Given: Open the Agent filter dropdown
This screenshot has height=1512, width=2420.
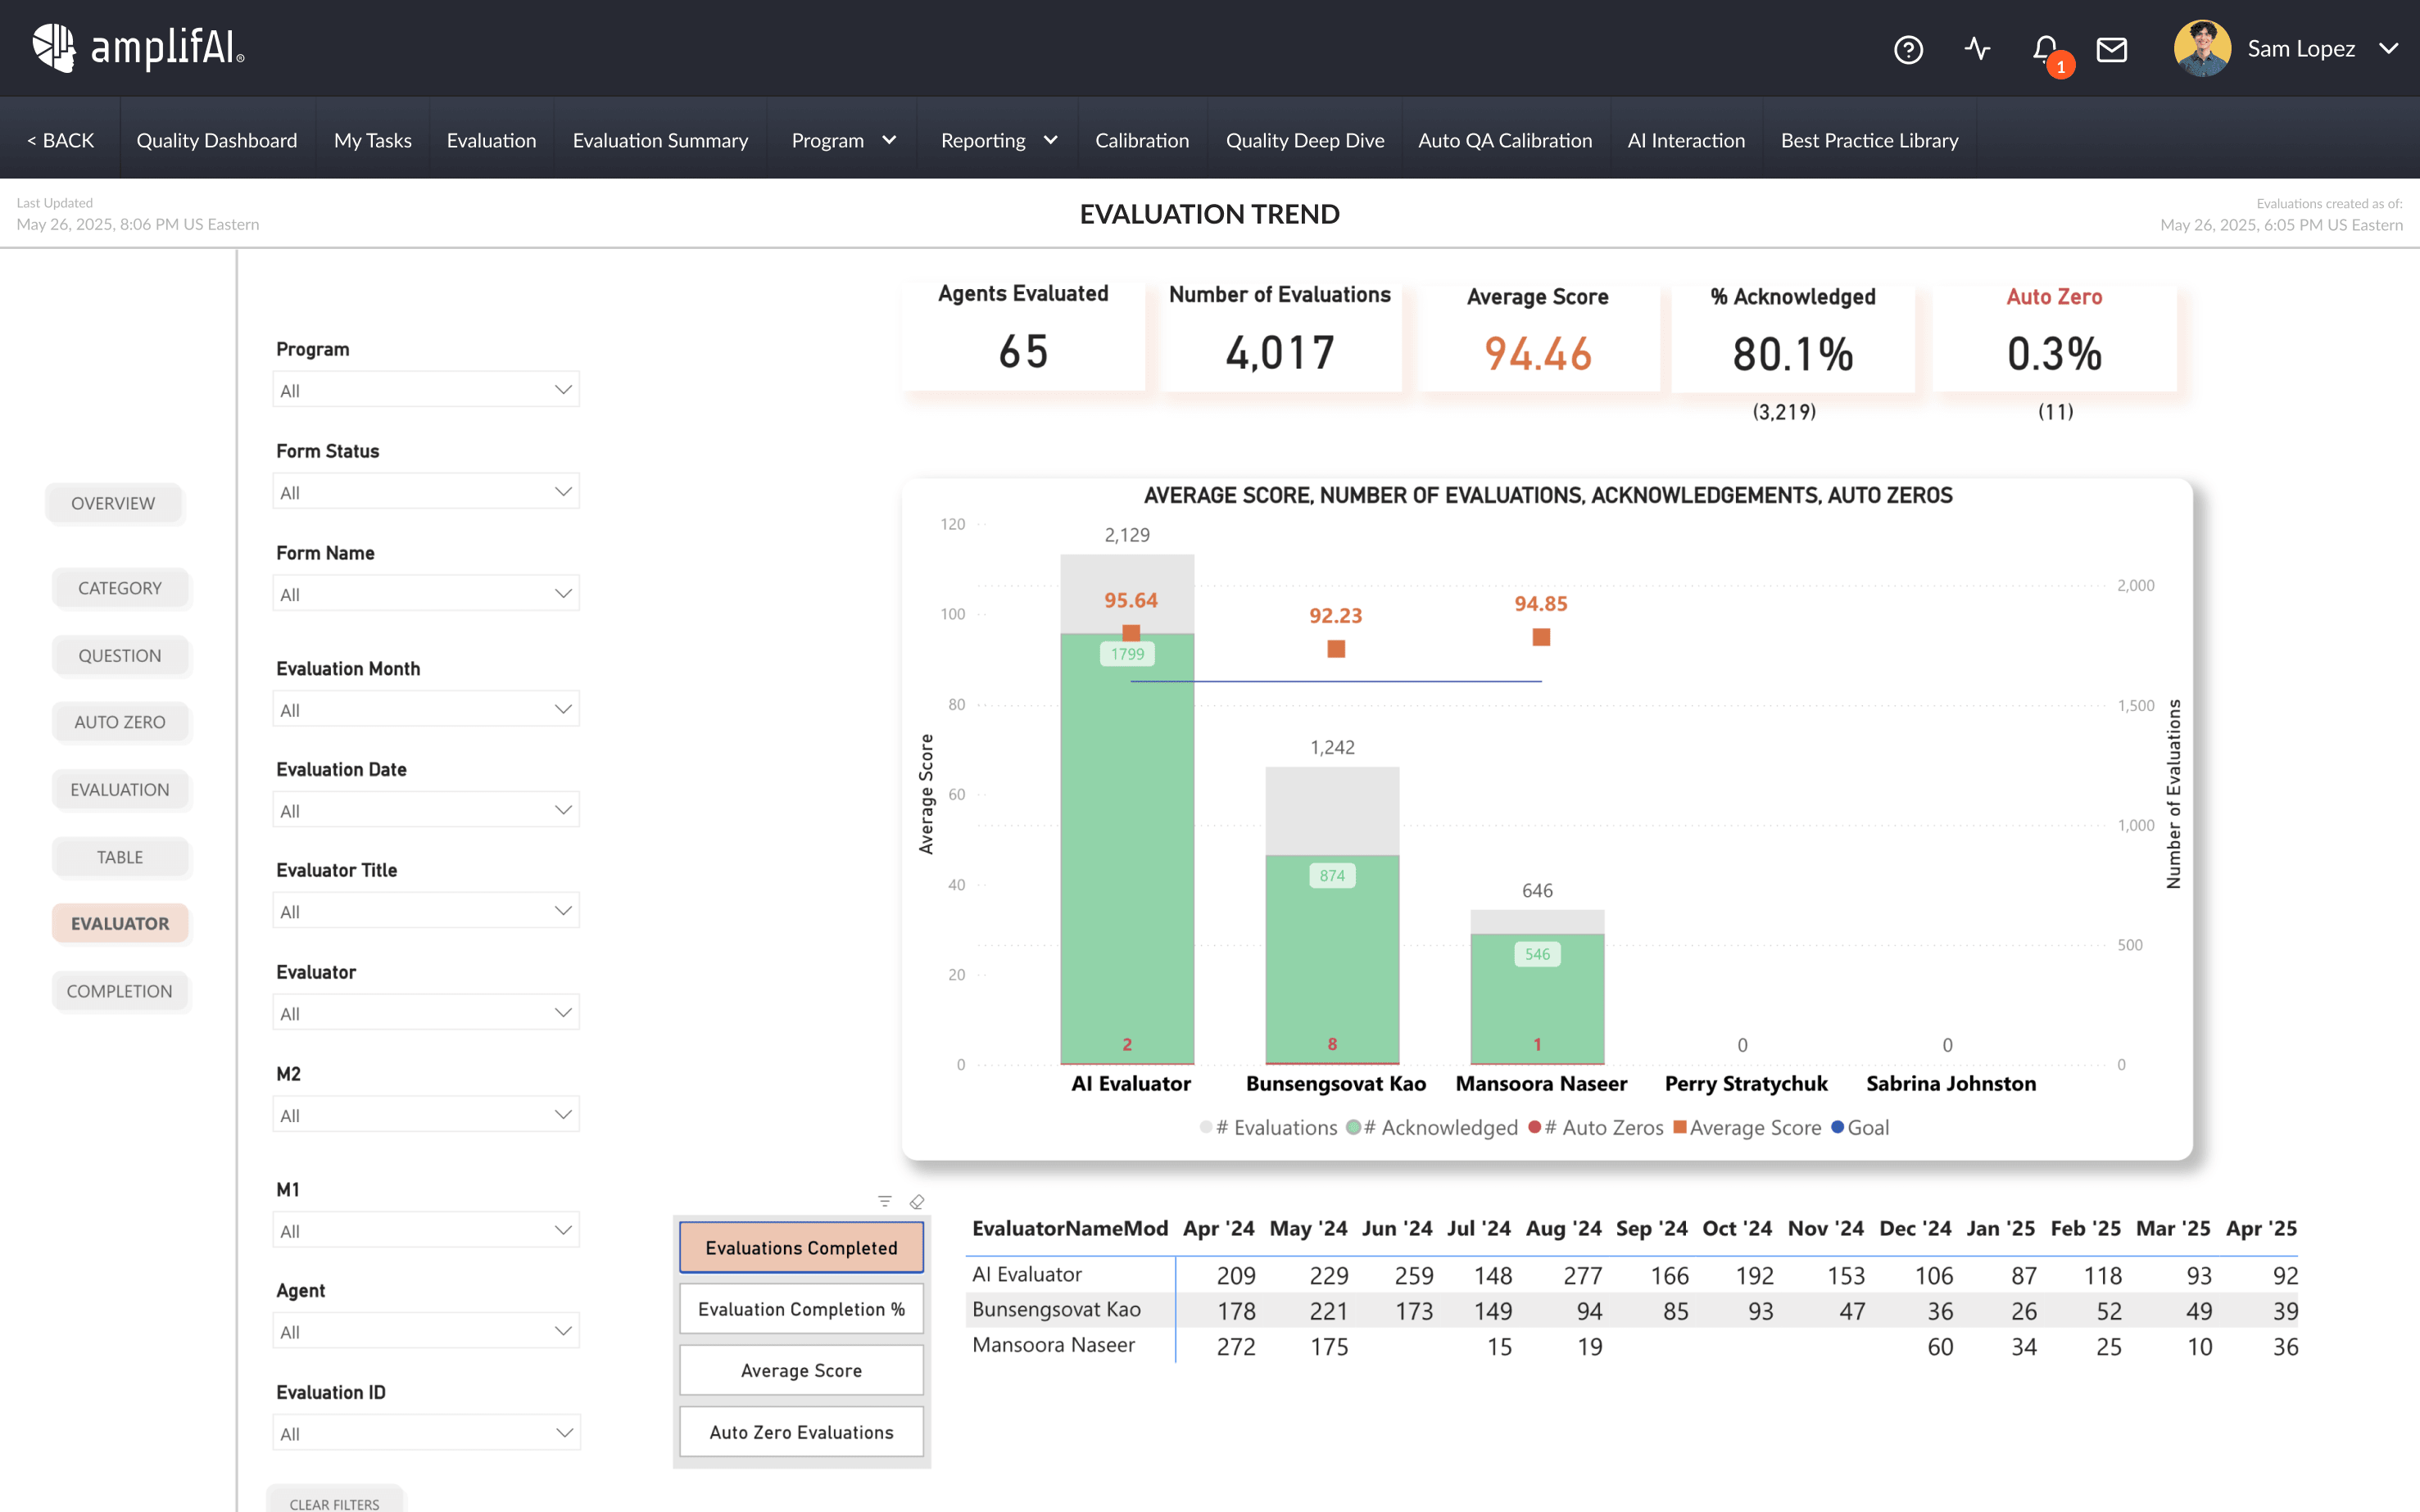Looking at the screenshot, I should (426, 1331).
